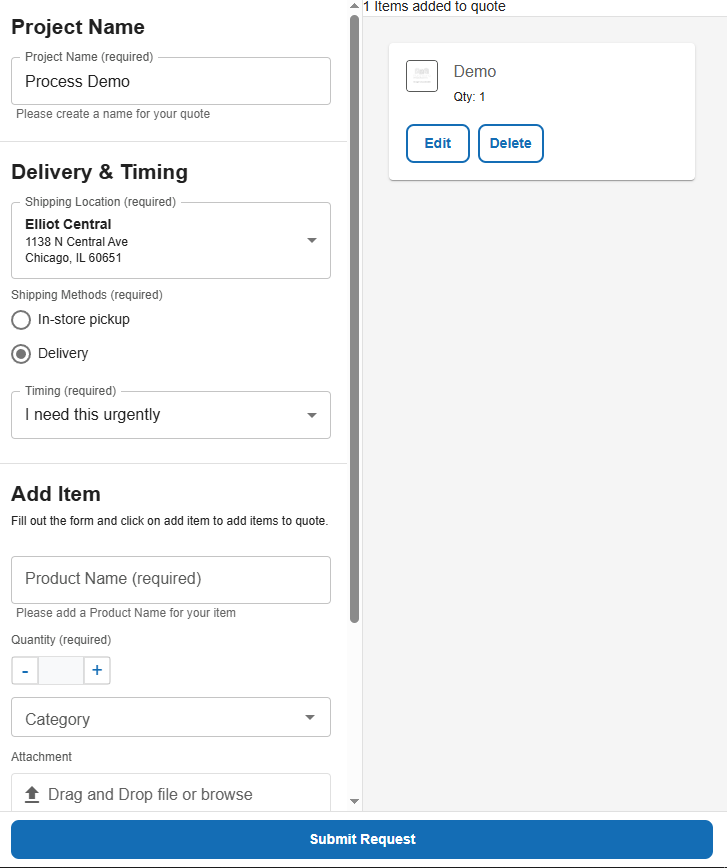Screen dimensions: 727x868
Task: Click the Project Name input field
Action: (170, 82)
